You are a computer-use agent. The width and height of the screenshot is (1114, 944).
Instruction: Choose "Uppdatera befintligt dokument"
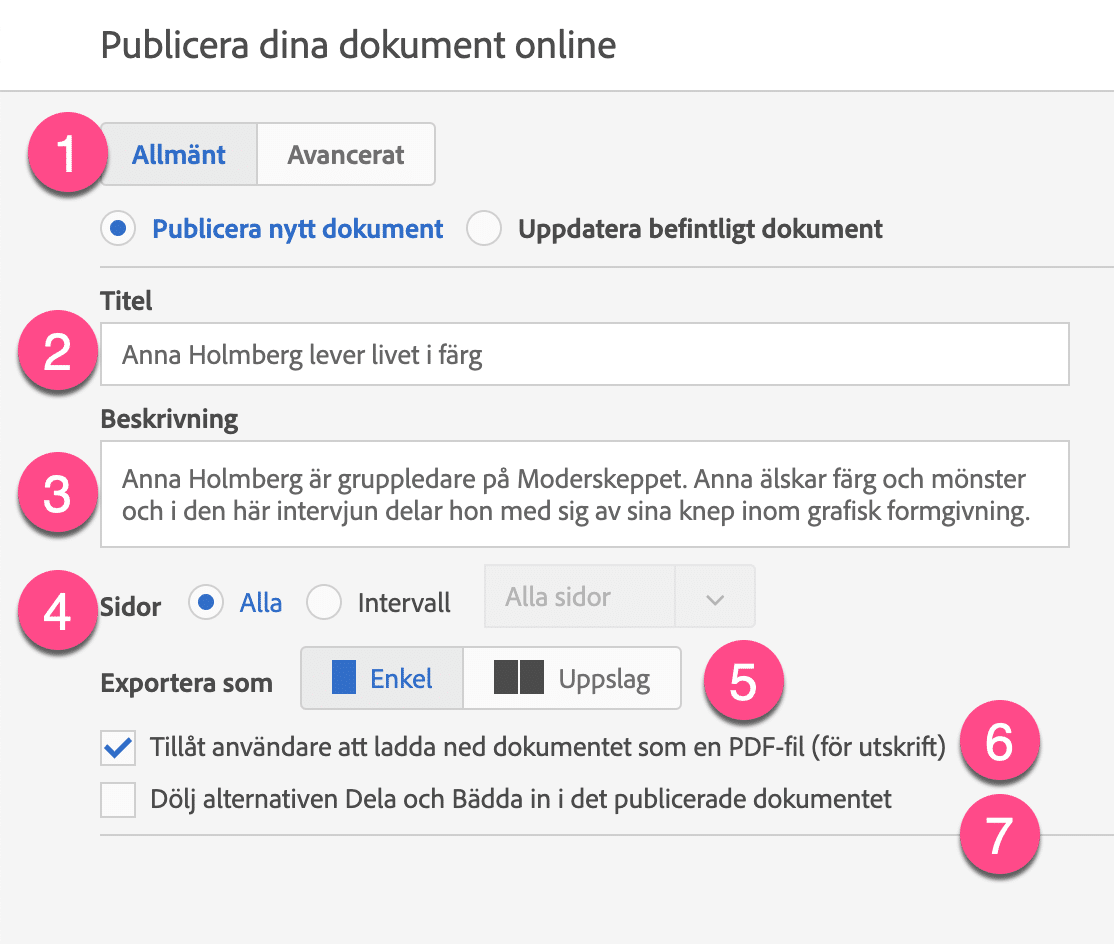pos(484,228)
